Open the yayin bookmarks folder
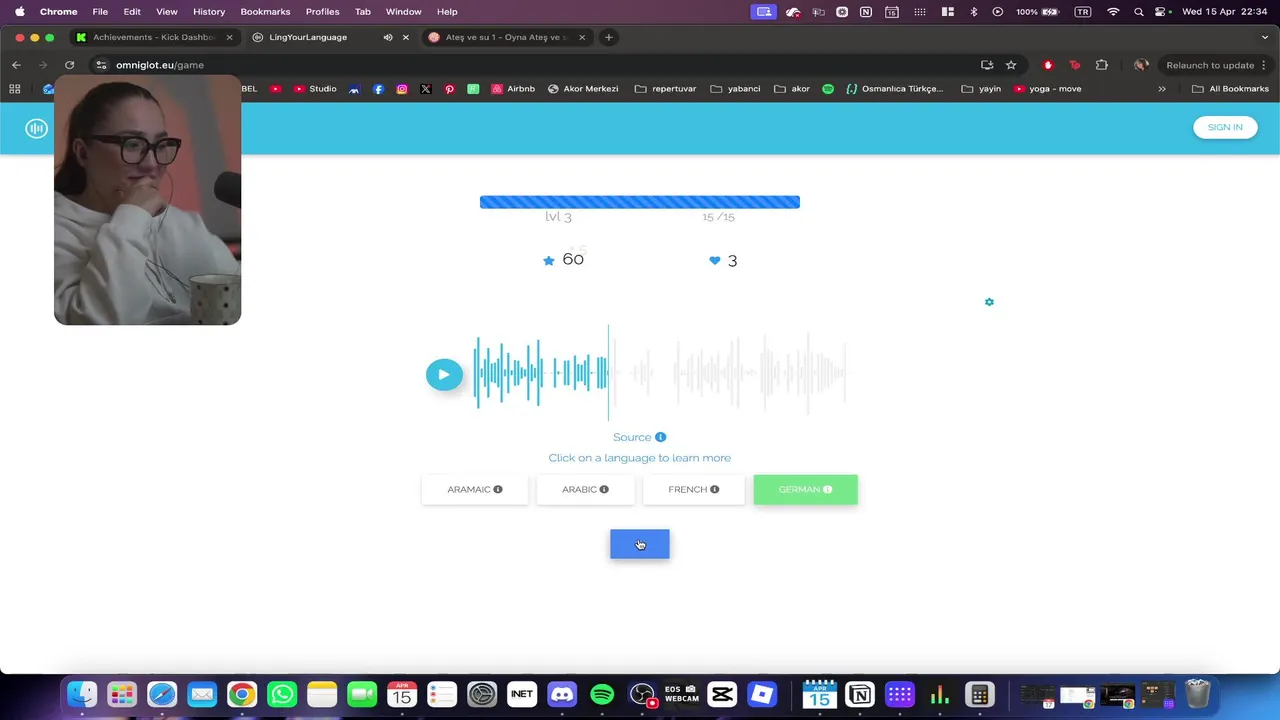1280x720 pixels. (x=981, y=89)
